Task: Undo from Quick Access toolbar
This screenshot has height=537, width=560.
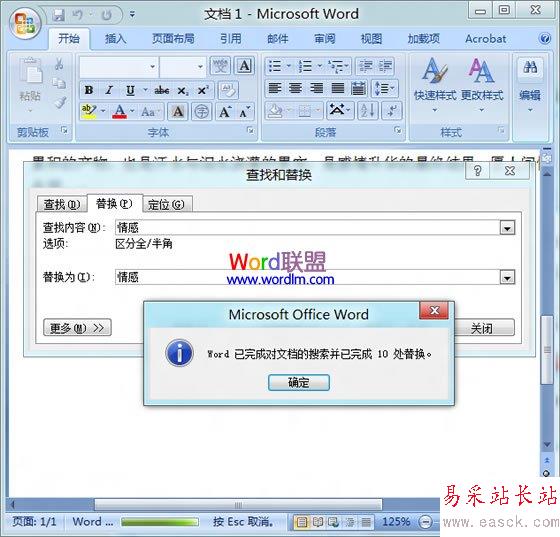Action: point(78,15)
